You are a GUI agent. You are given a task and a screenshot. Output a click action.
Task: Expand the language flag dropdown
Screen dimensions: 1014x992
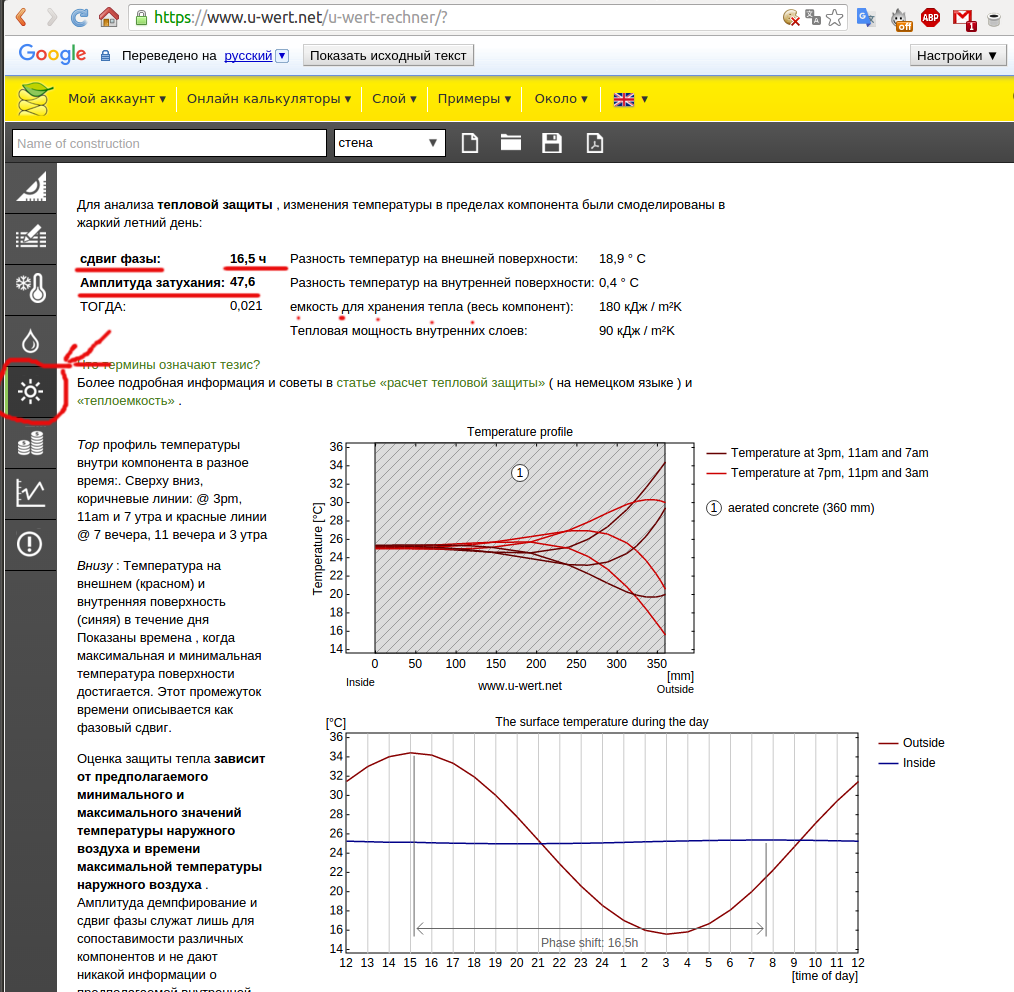(x=631, y=99)
